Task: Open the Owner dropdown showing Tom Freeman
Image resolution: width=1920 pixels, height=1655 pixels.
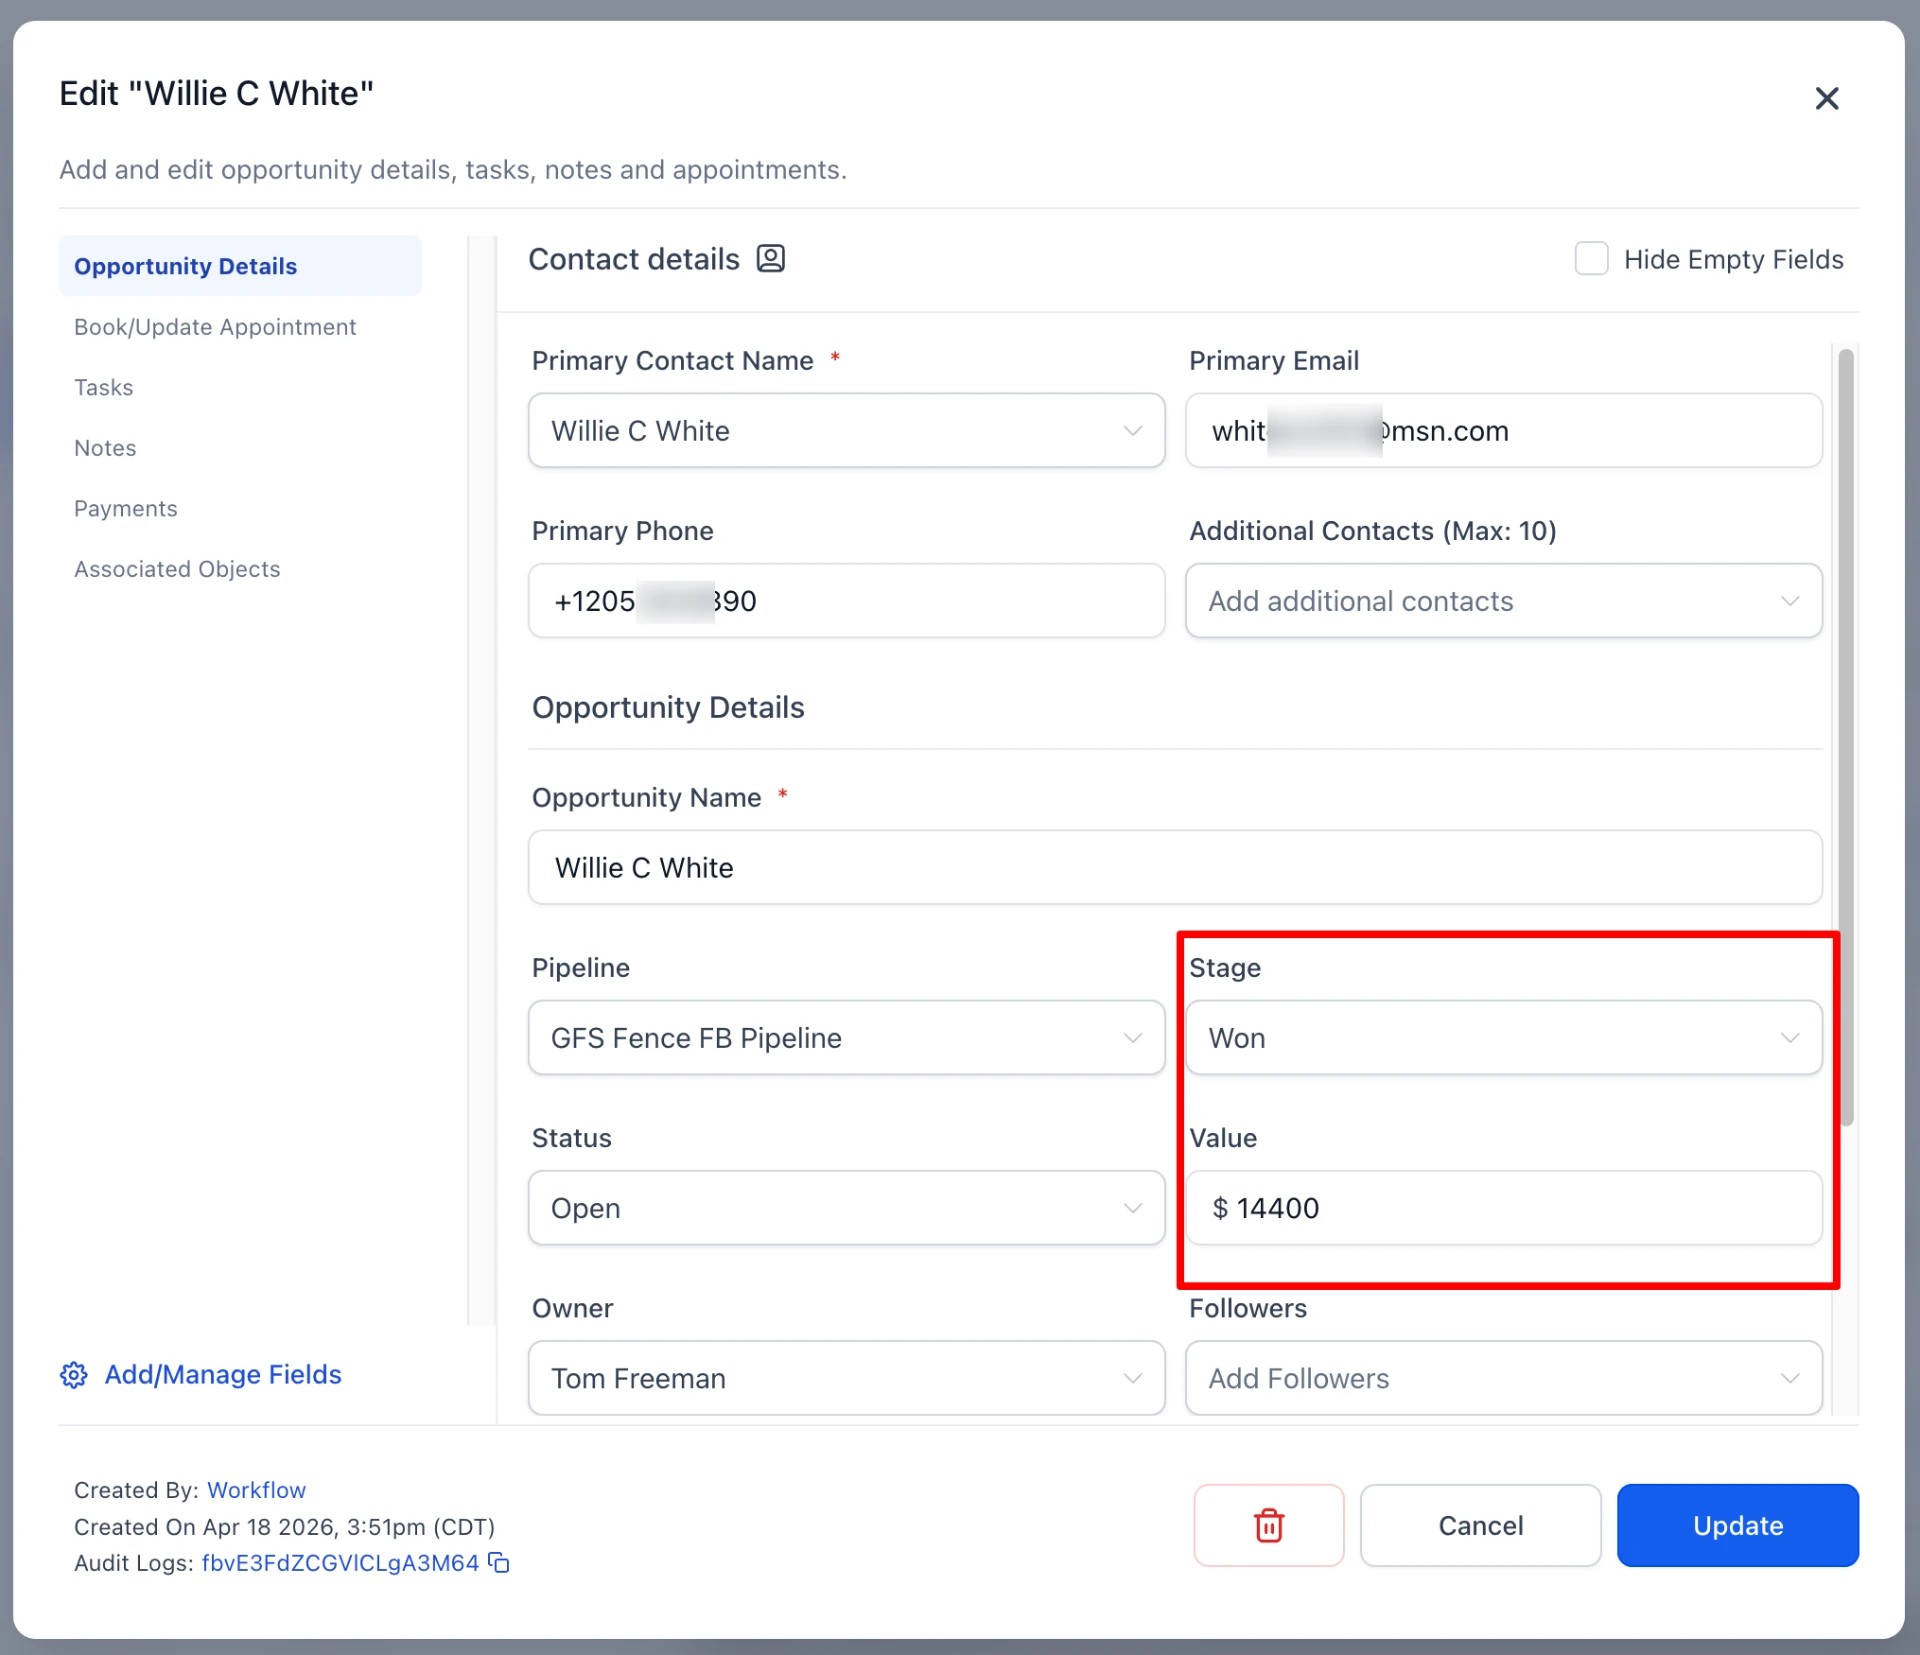Action: [x=846, y=1378]
